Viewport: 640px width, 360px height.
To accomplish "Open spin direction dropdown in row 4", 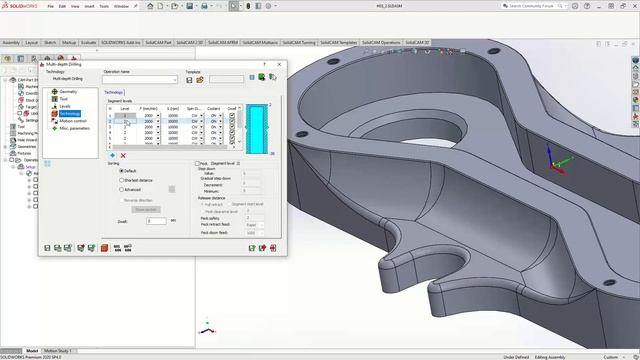I will 201,133.
